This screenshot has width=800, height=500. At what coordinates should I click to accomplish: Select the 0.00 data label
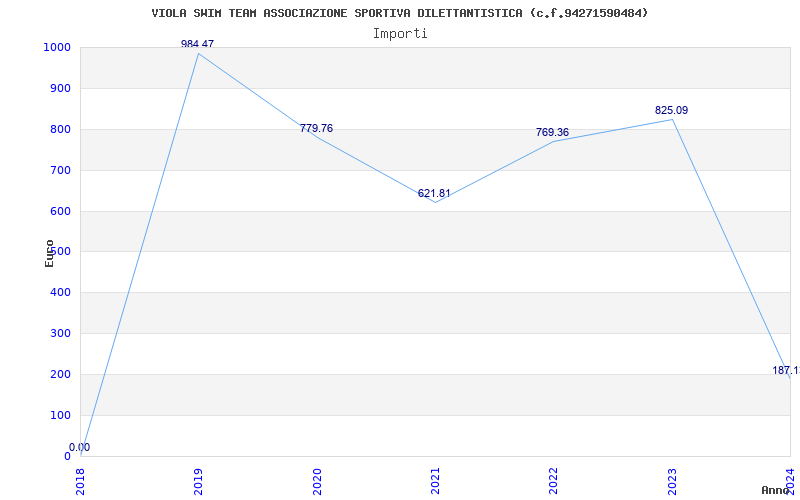click(80, 447)
